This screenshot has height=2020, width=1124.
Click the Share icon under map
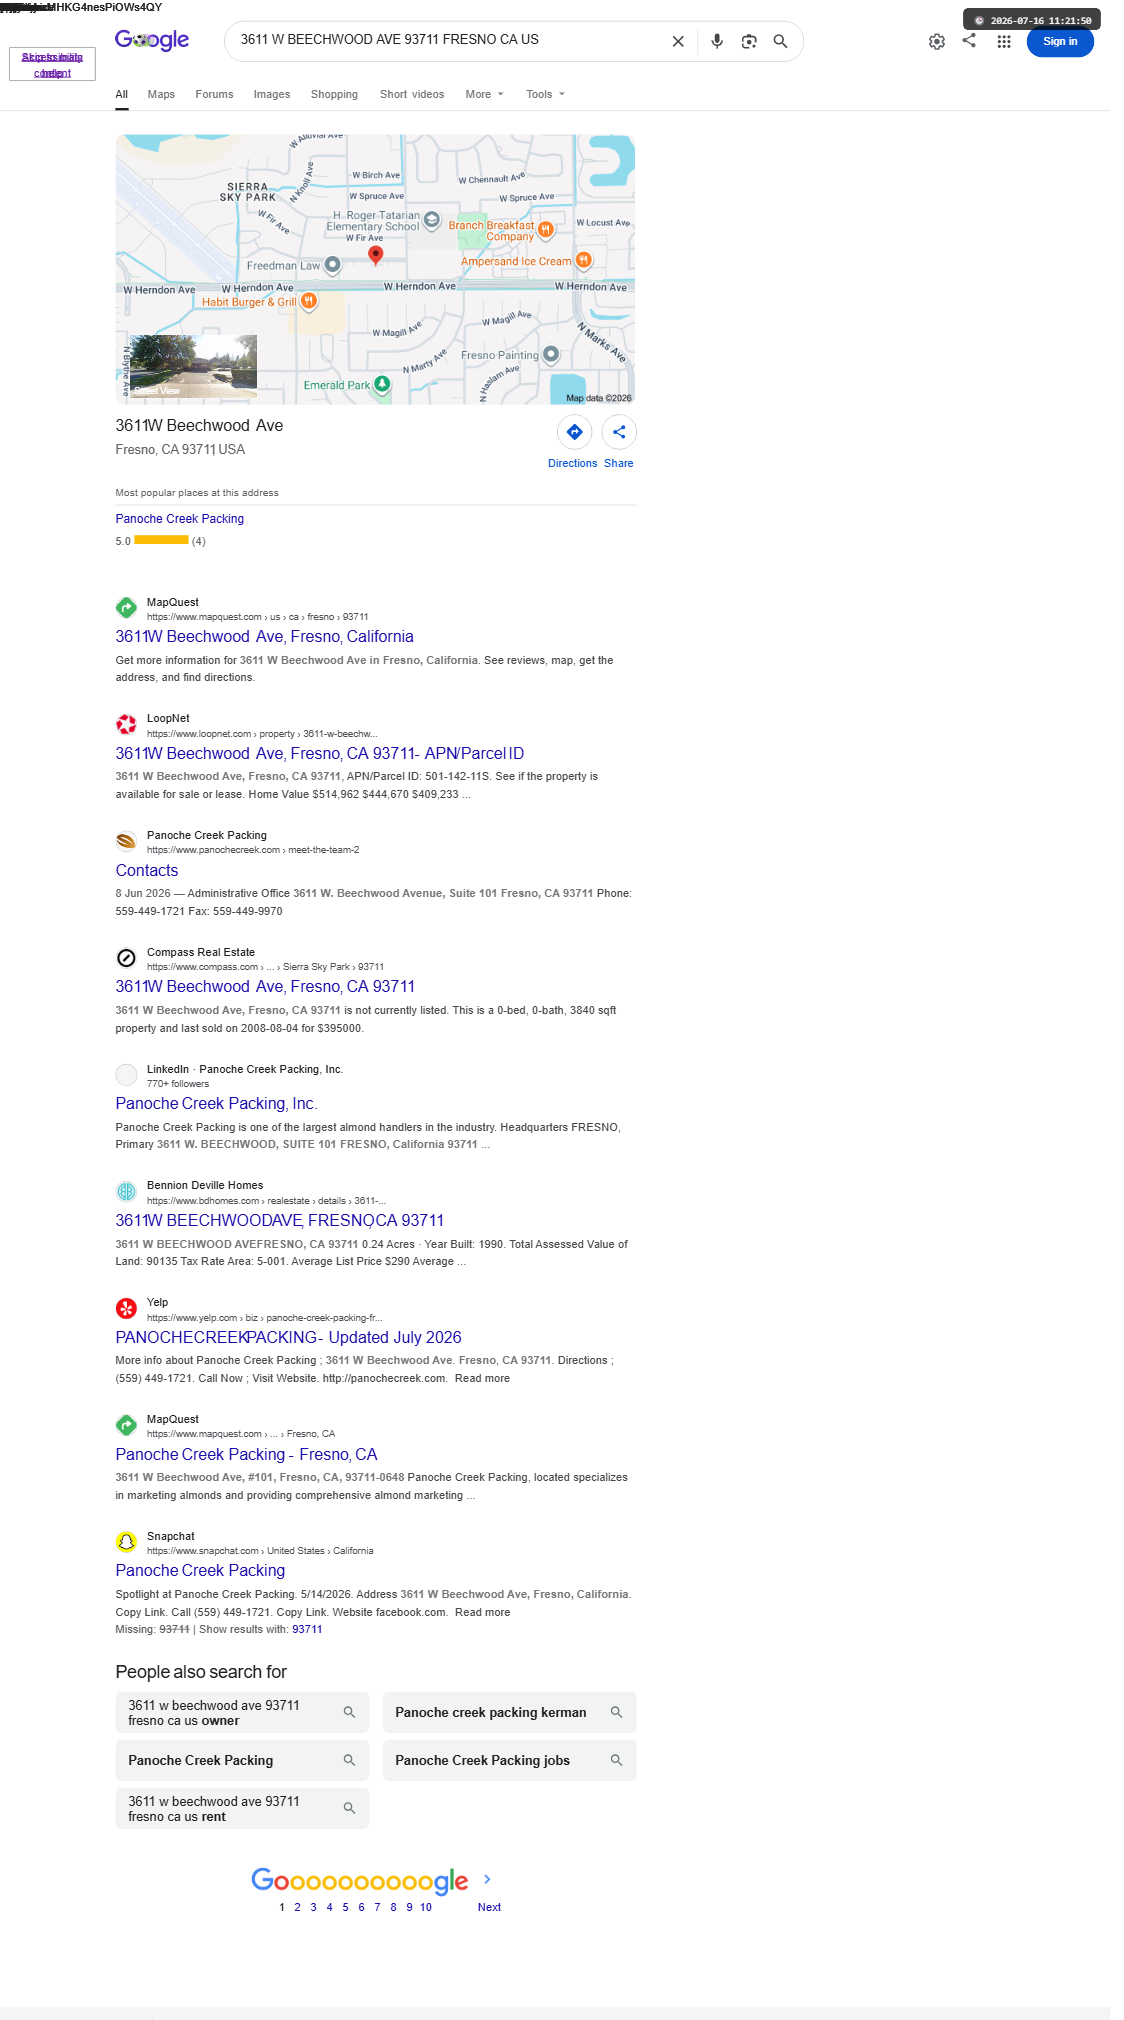tap(619, 432)
